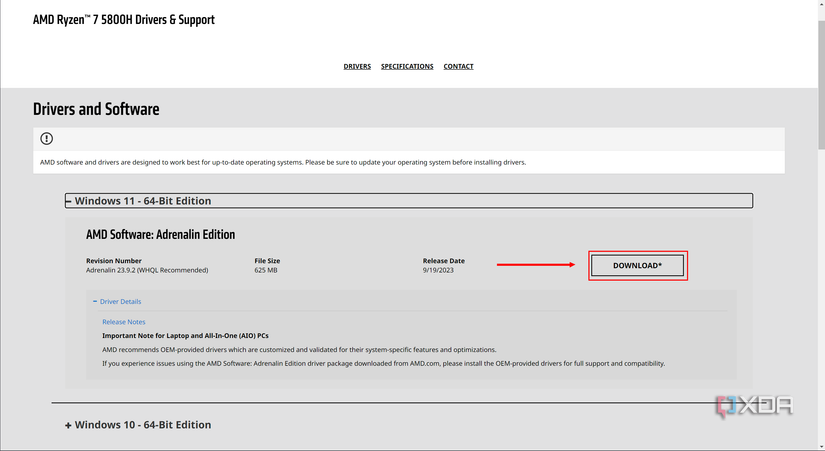Expand Windows 10 - 64-Bit Edition section

(138, 425)
